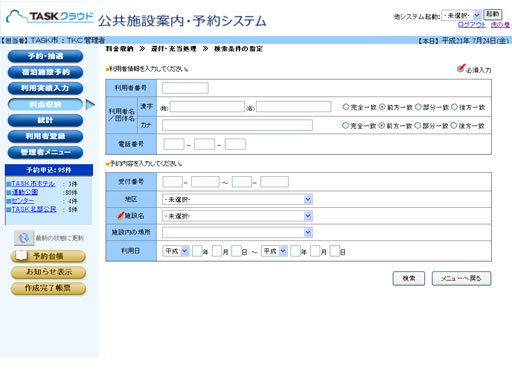Open the TASK市ホテル link

point(33,184)
